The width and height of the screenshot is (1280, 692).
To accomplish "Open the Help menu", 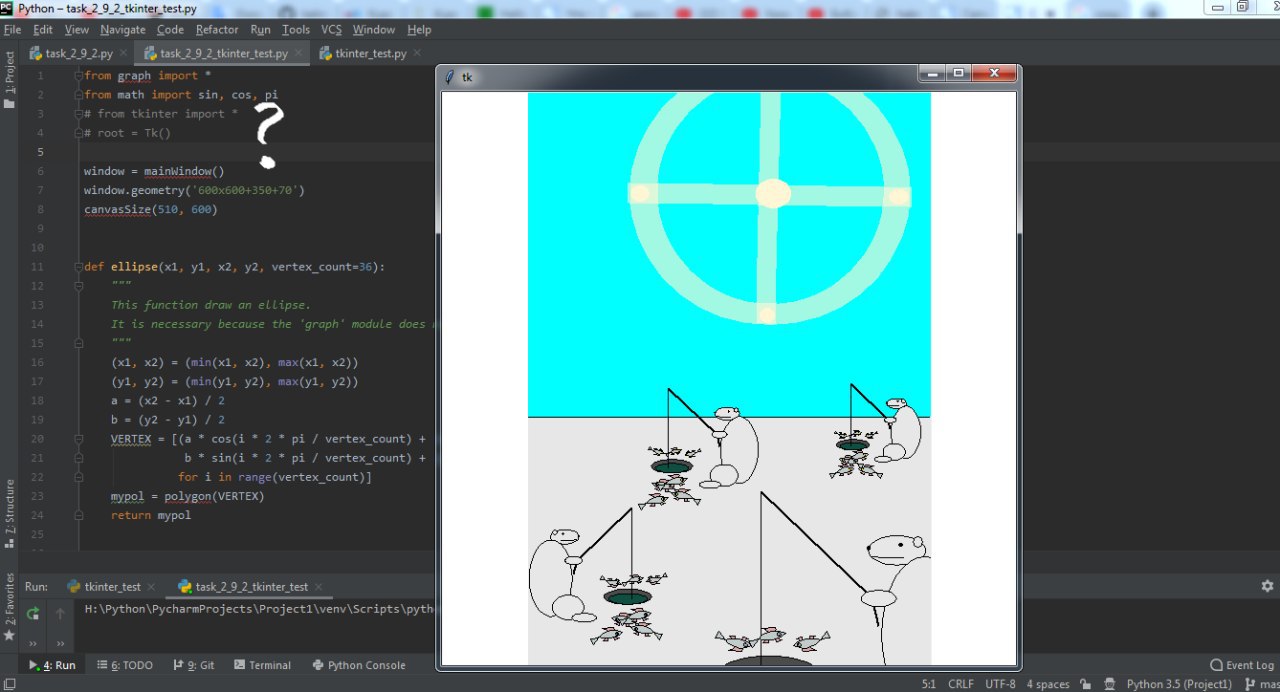I will point(419,30).
